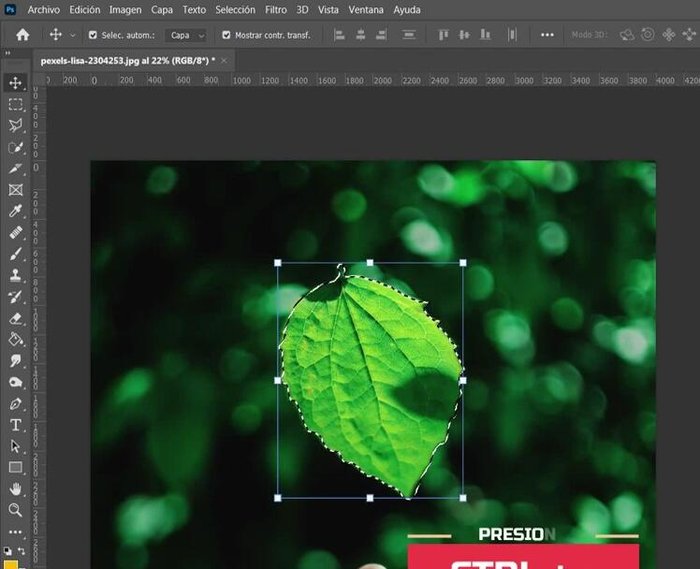Viewport: 700px width, 569px height.
Task: Select the Smudge tool
Action: point(16,361)
